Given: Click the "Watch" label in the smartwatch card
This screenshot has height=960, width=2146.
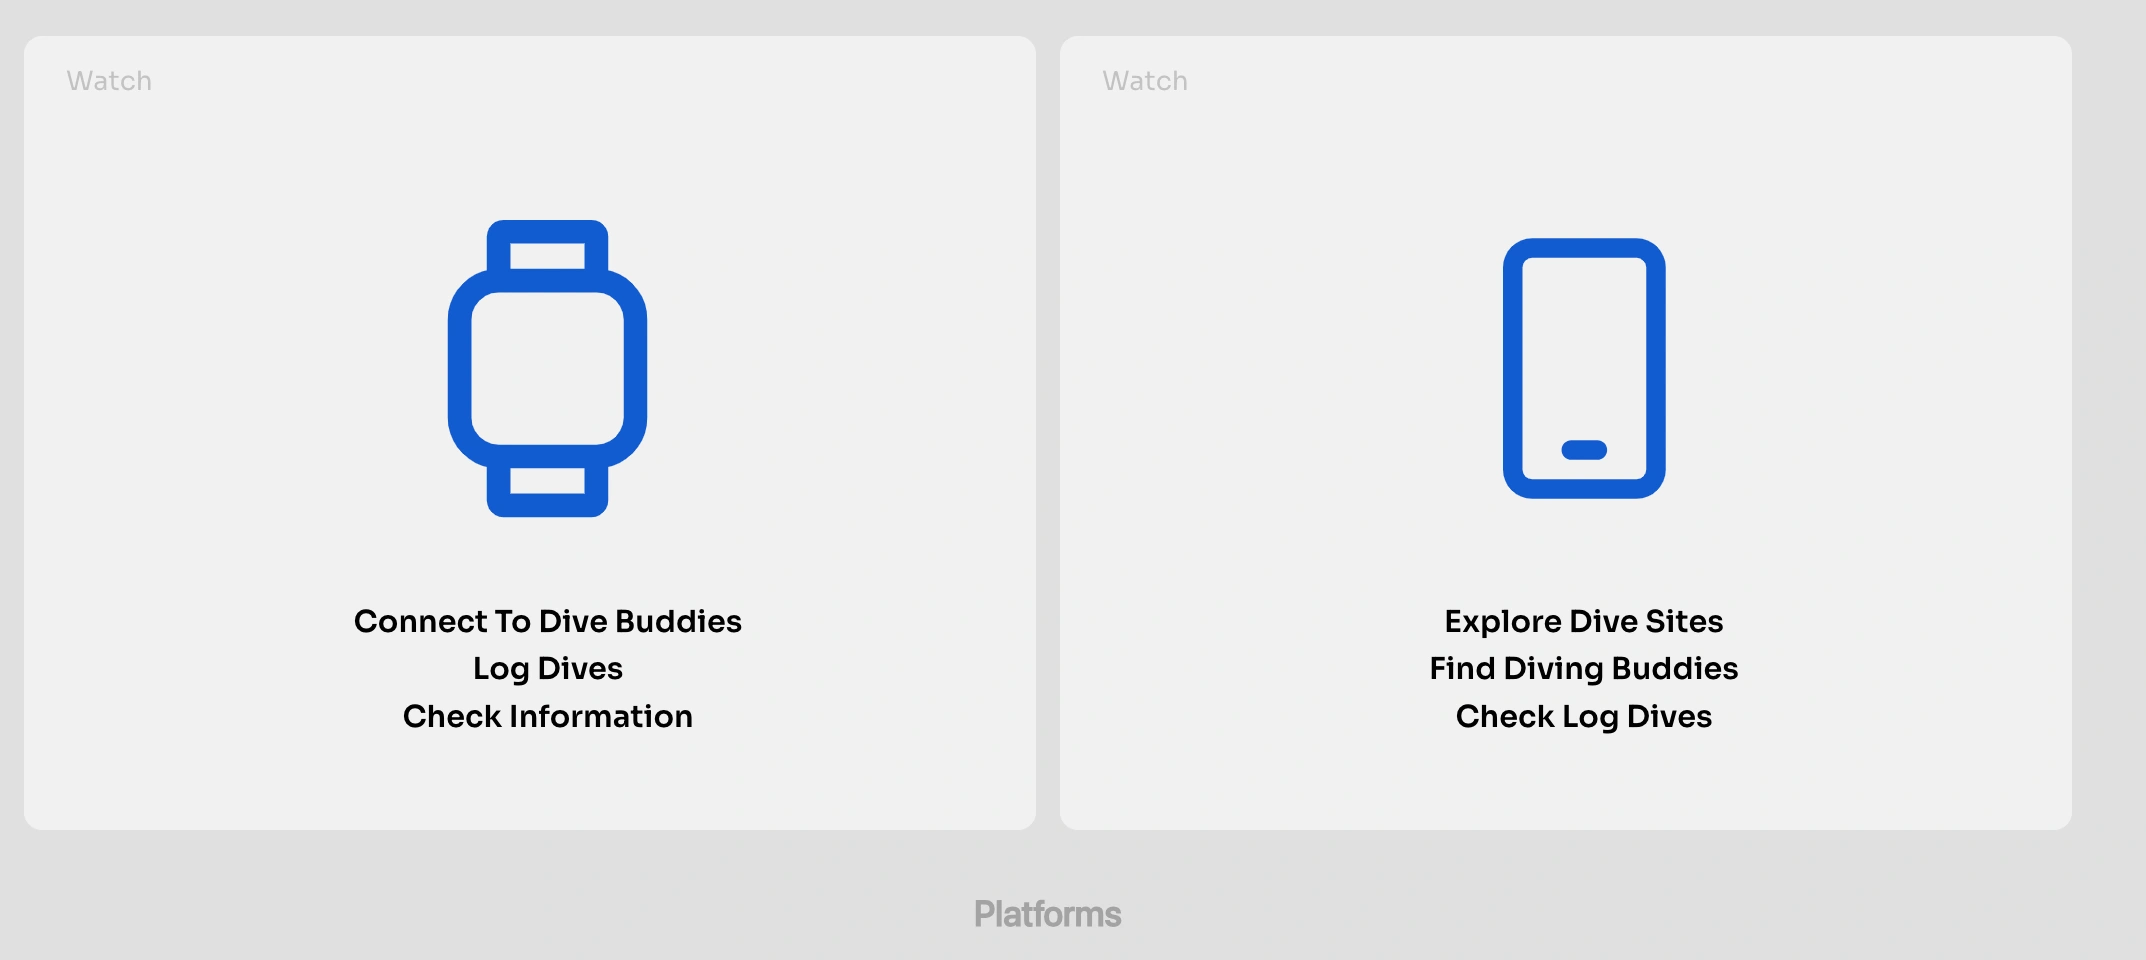Looking at the screenshot, I should pos(109,81).
